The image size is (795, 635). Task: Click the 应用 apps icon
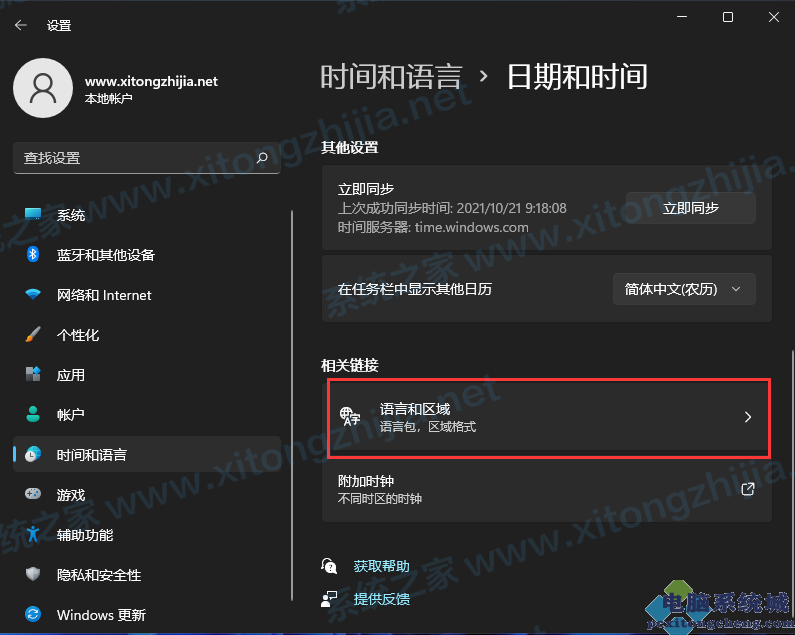pyautogui.click(x=33, y=374)
